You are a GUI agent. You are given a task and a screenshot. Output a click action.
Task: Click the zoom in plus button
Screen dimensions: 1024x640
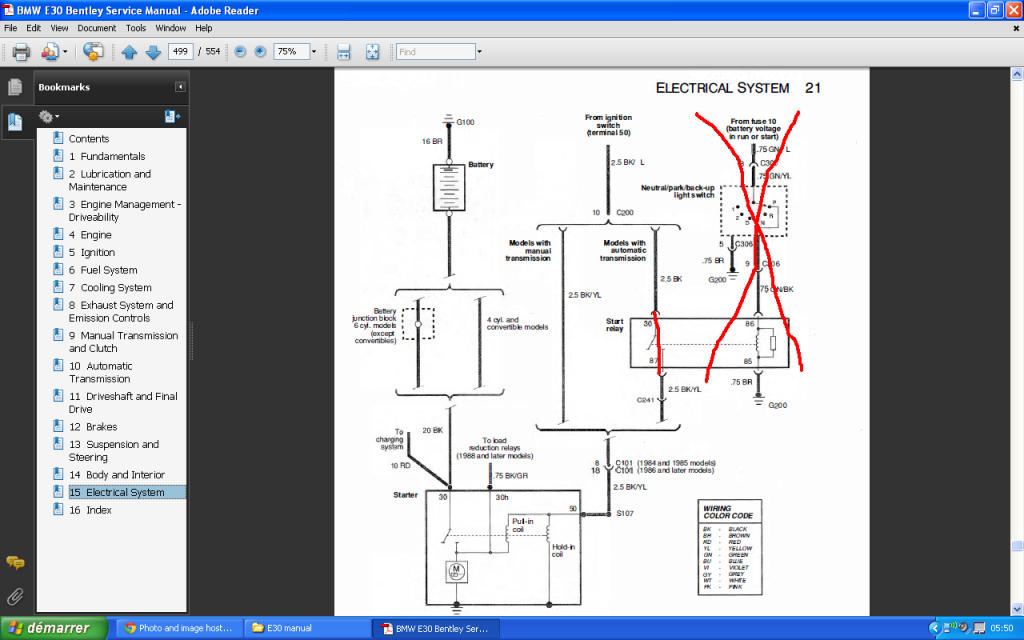[260, 52]
